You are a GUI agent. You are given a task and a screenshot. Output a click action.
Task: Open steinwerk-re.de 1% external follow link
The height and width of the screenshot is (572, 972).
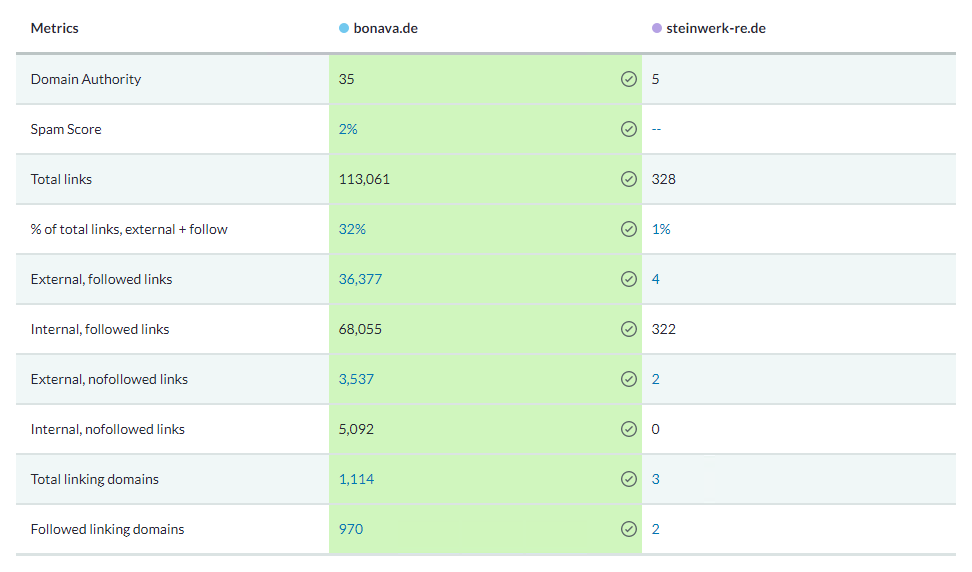pos(661,229)
